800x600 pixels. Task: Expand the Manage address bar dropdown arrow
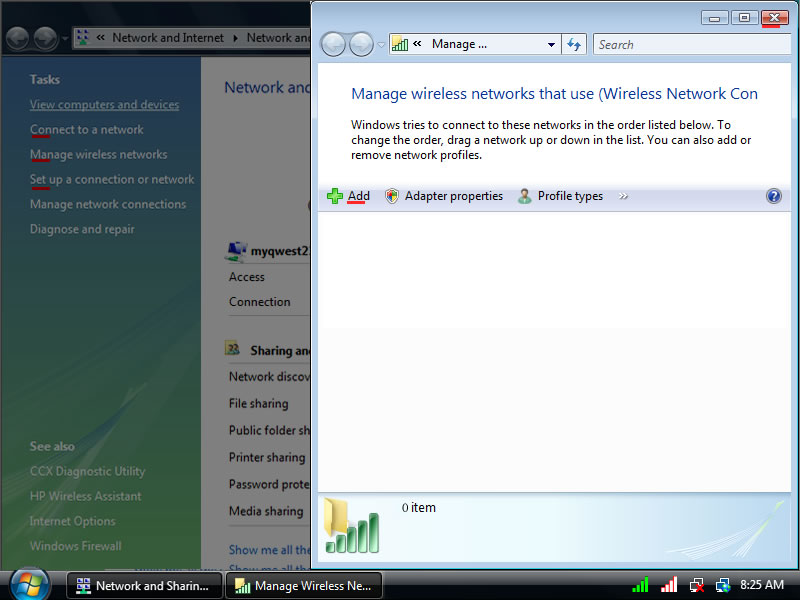pyautogui.click(x=551, y=45)
